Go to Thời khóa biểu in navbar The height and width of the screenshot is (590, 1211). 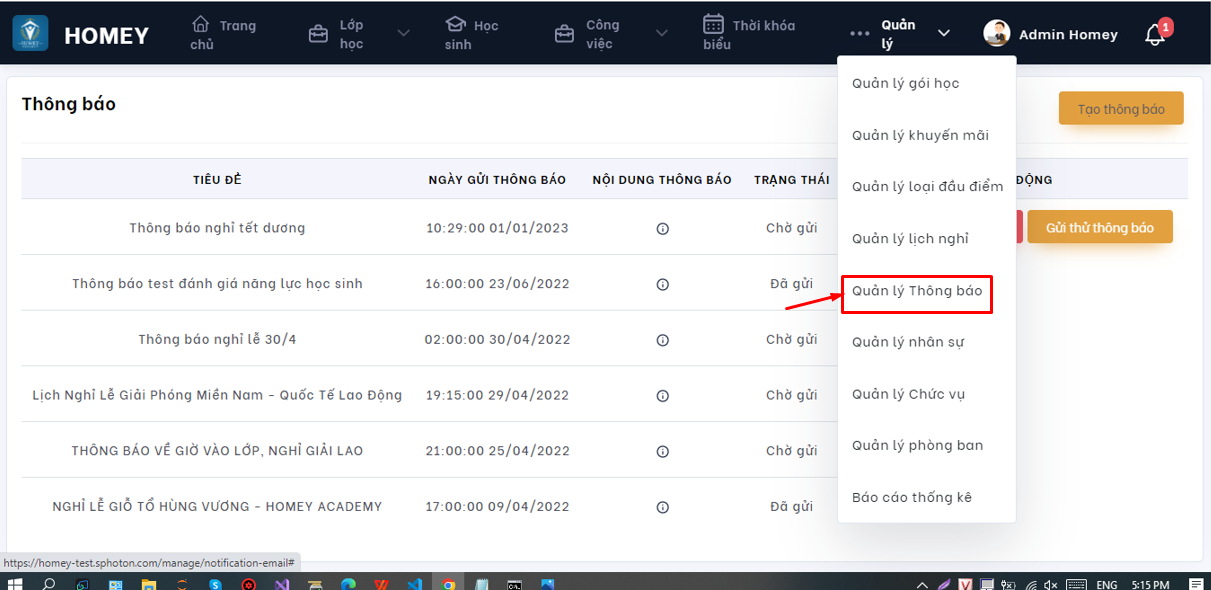748,34
